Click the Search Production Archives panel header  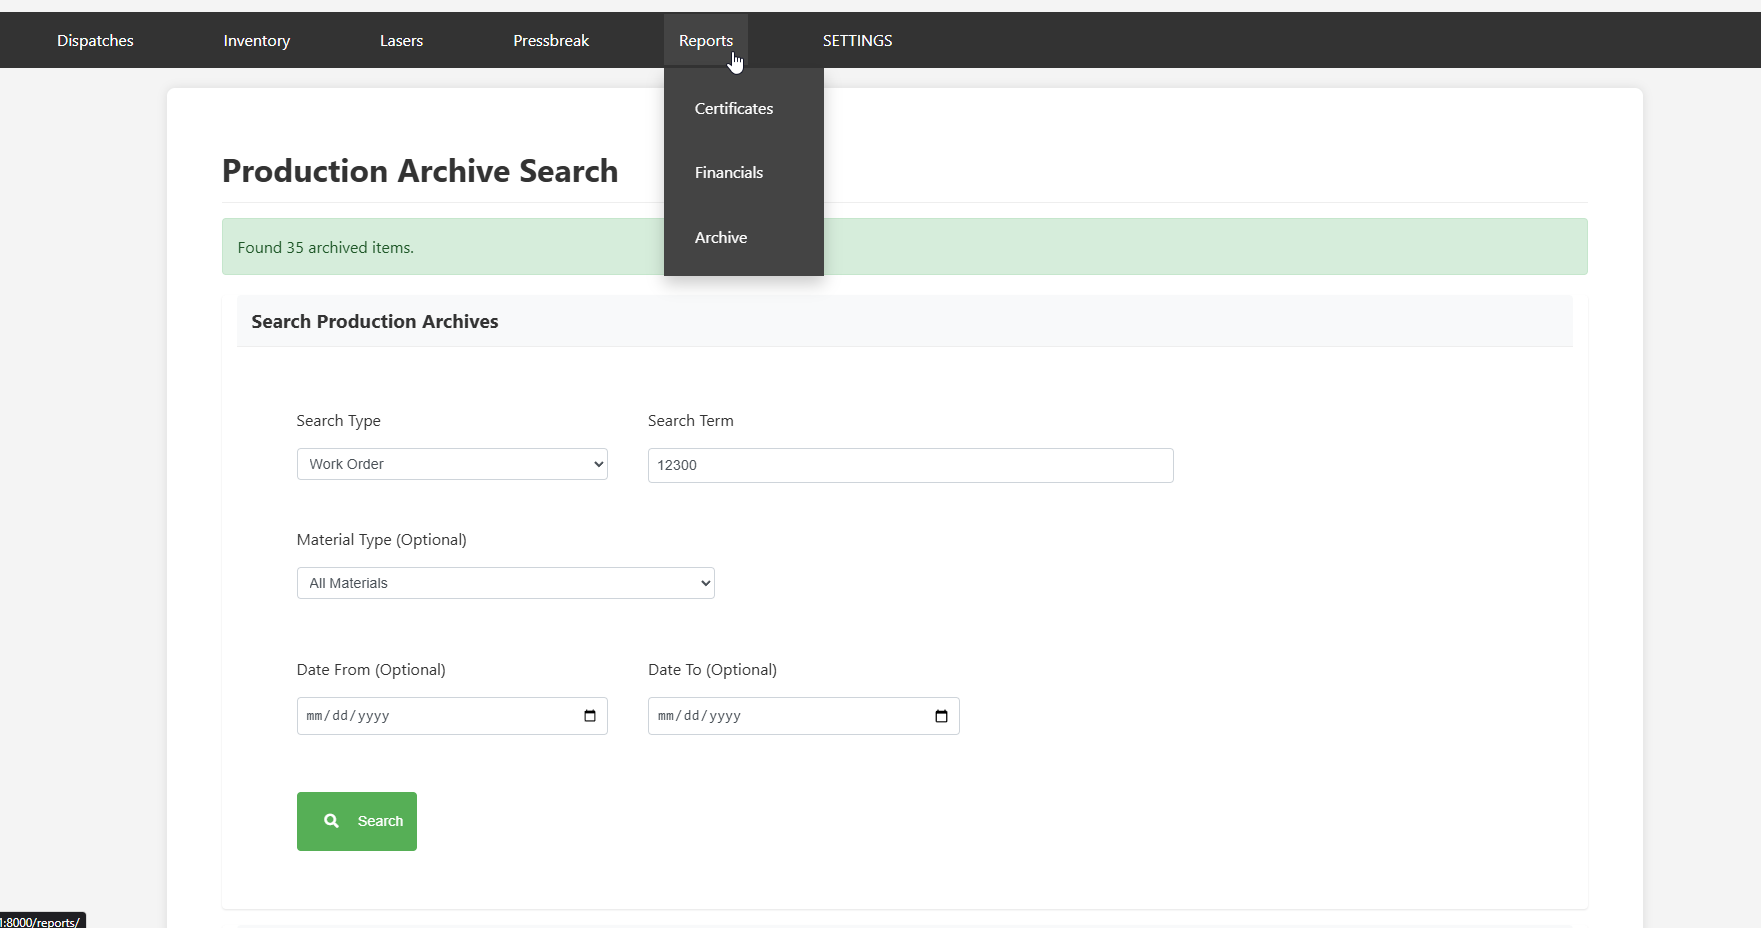(x=374, y=322)
